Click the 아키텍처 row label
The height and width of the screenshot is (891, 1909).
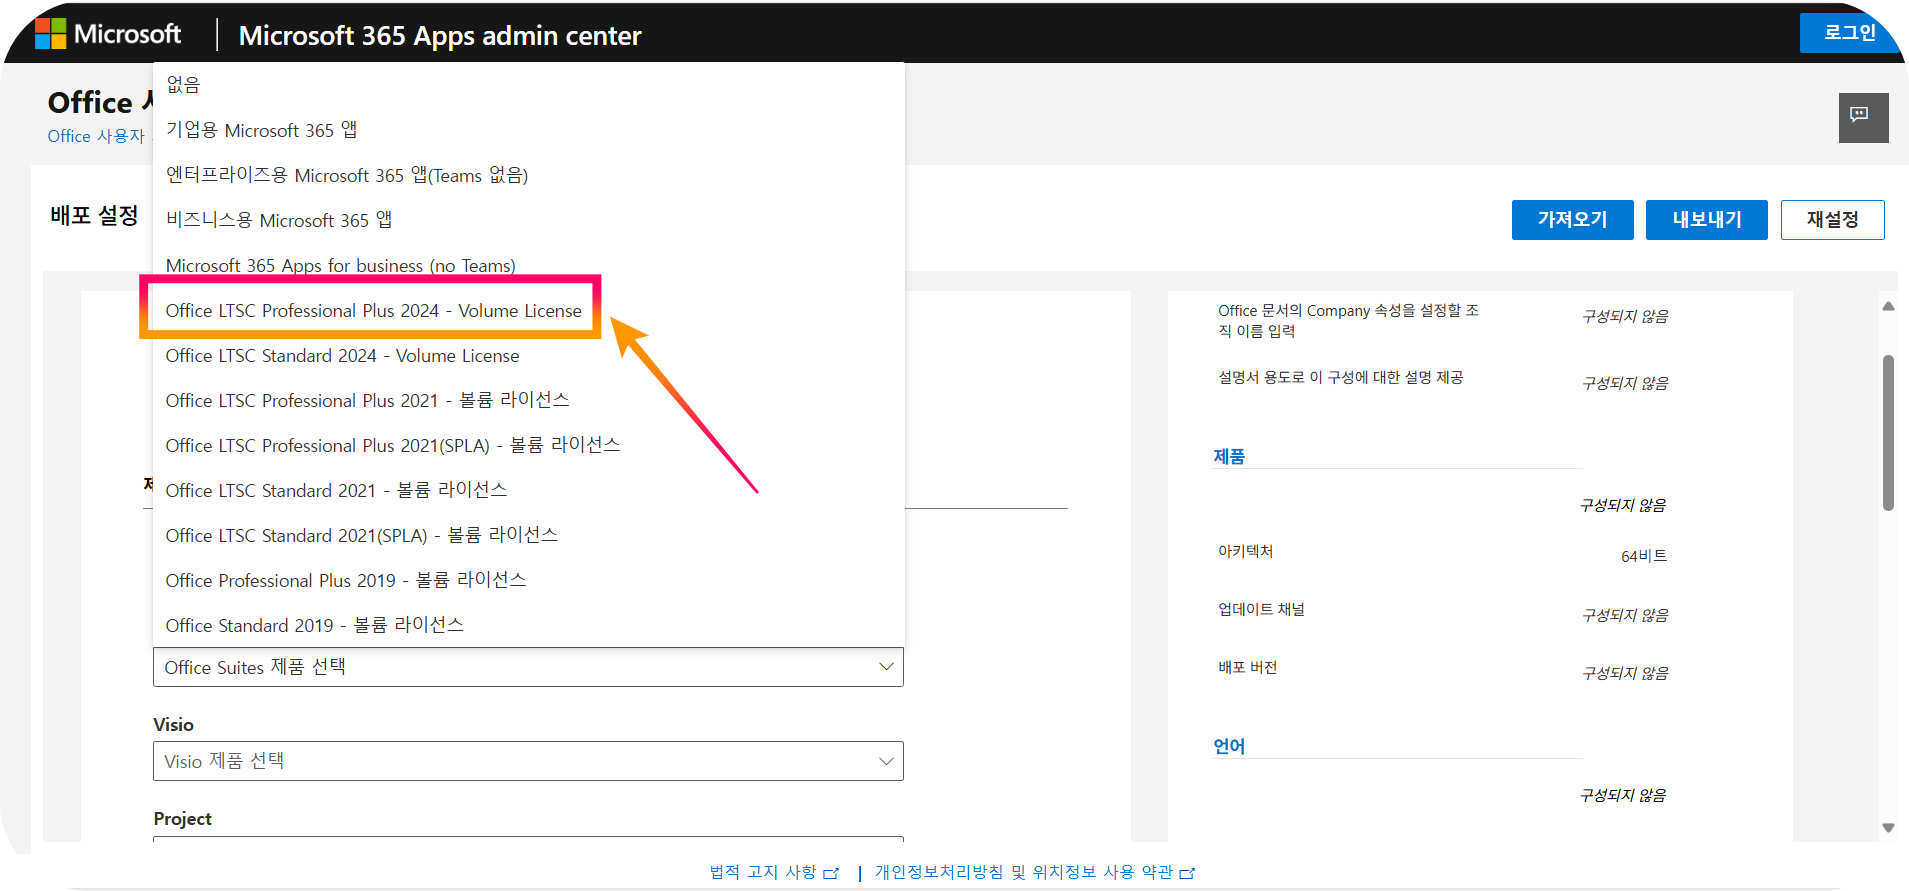tap(1245, 551)
